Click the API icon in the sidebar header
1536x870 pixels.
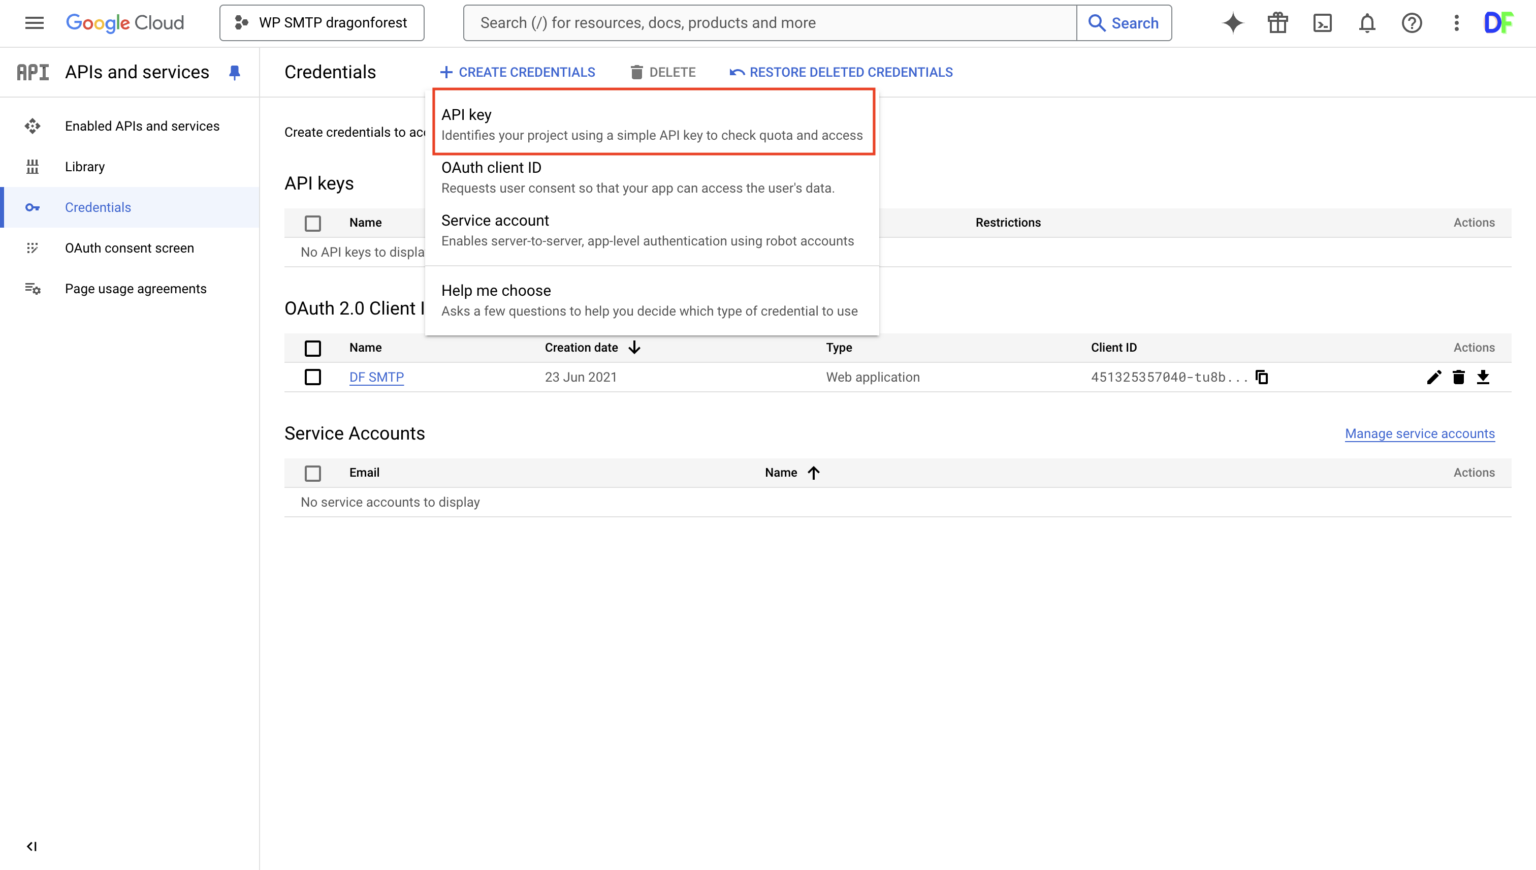point(33,72)
